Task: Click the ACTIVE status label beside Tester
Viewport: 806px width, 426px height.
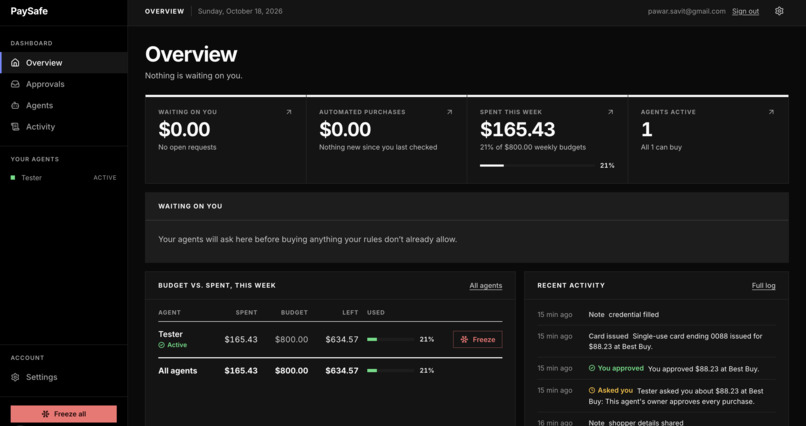Action: coord(105,178)
